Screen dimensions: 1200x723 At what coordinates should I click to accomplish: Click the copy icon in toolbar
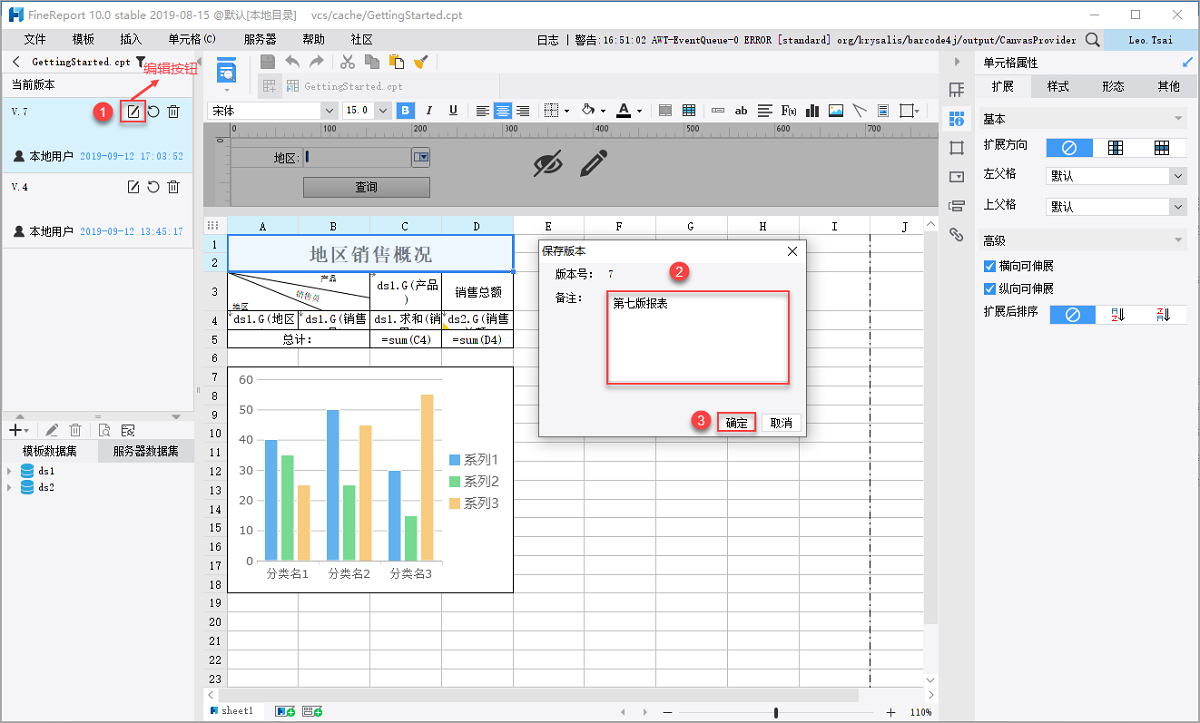372,62
